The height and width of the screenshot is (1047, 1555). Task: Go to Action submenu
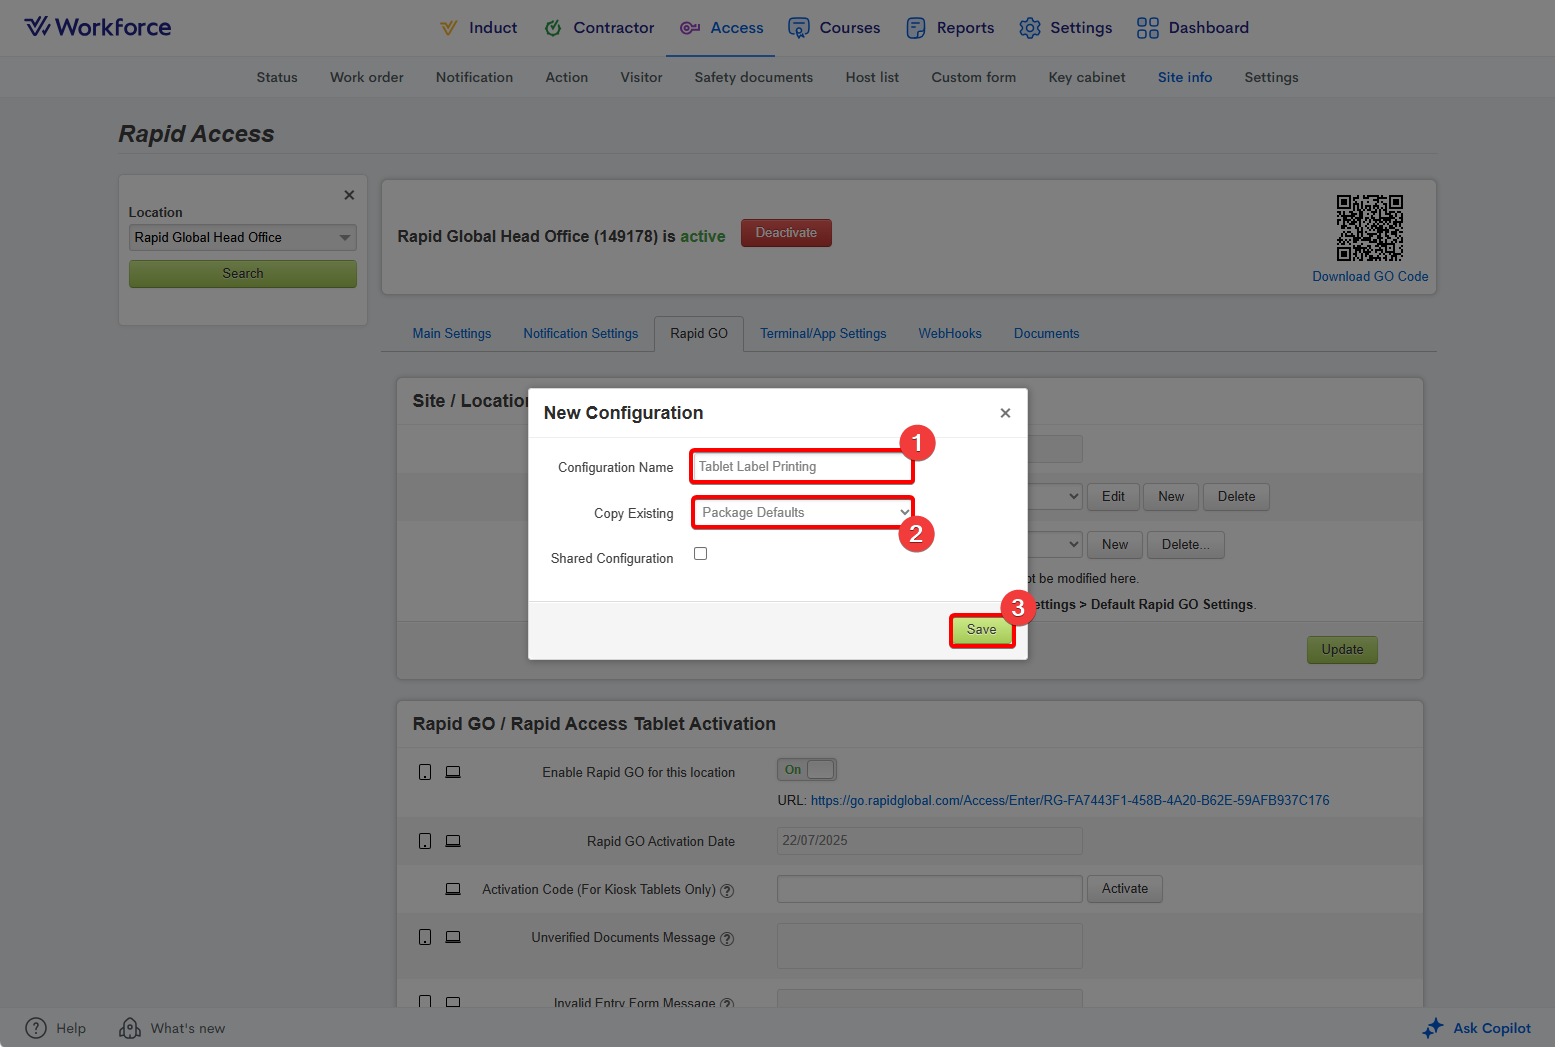click(x=567, y=77)
